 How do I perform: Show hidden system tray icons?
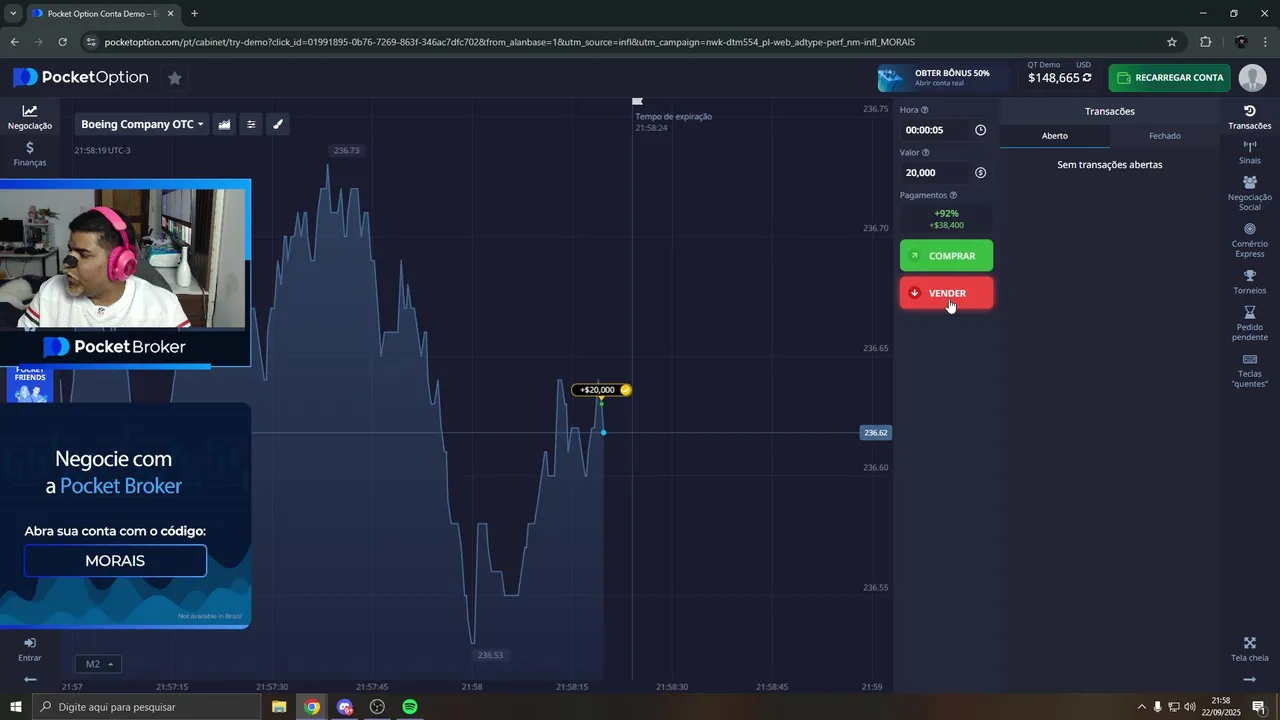(1142, 707)
